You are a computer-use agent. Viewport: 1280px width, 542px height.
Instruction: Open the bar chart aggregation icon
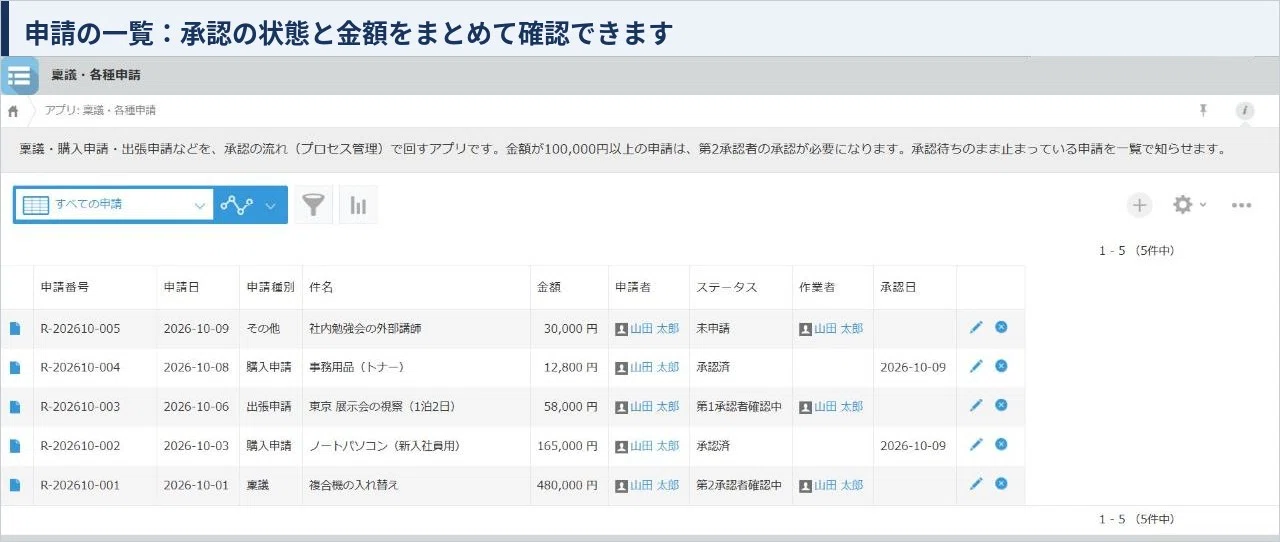pyautogui.click(x=358, y=205)
